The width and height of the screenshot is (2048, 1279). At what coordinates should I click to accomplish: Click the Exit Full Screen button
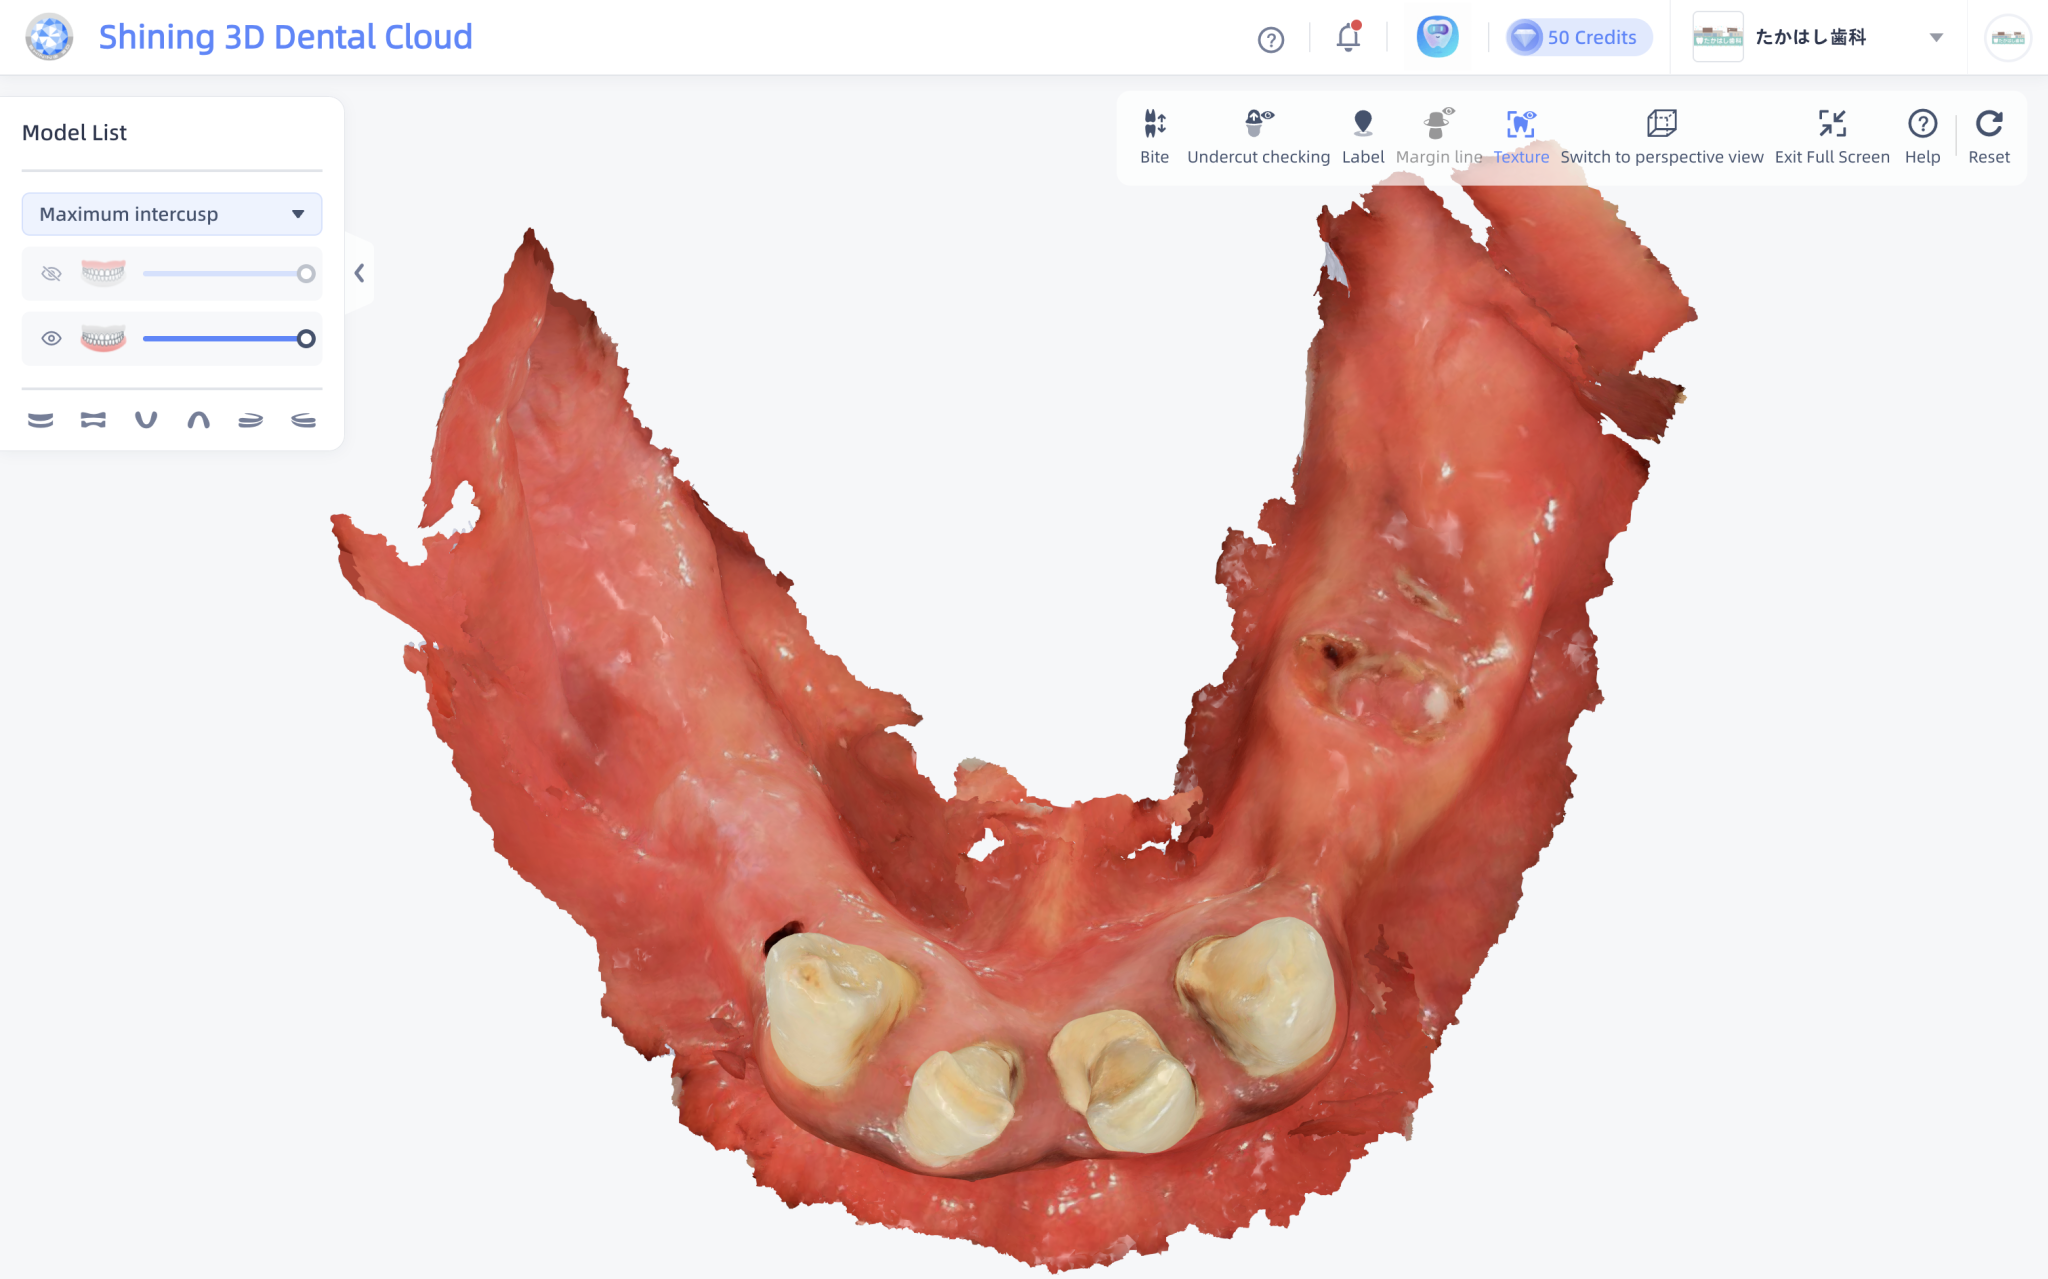[x=1831, y=135]
